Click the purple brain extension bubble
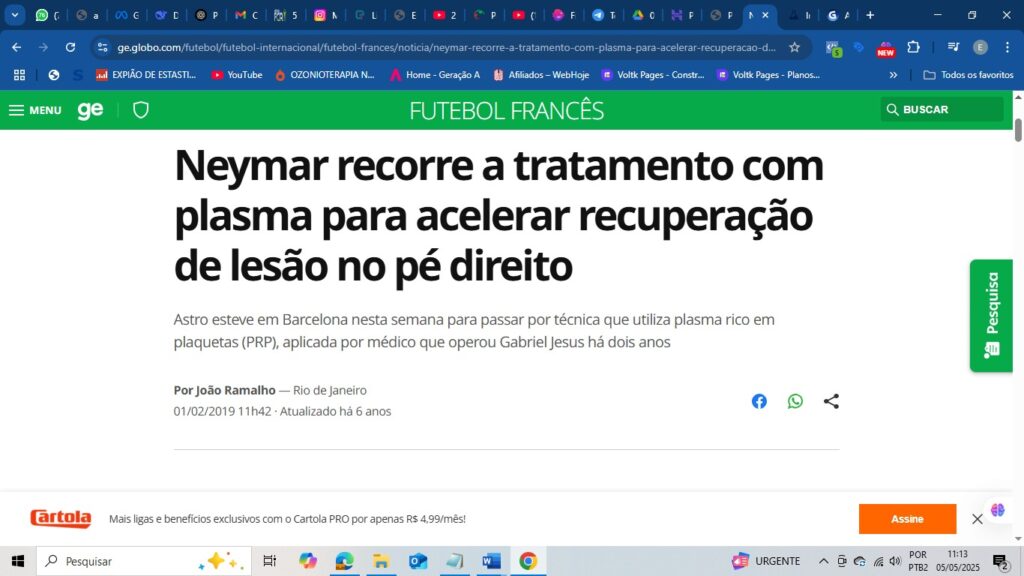 tap(997, 509)
